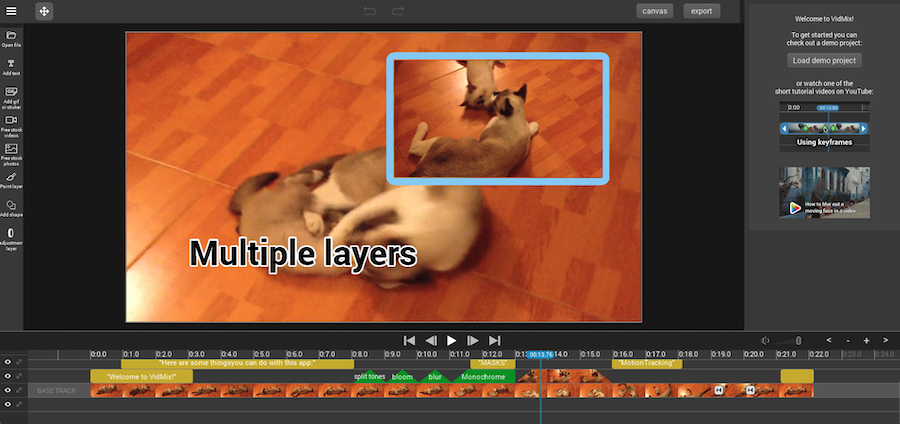The width and height of the screenshot is (900, 424).
Task: Browse free stock photos
Action: pyautogui.click(x=12, y=151)
